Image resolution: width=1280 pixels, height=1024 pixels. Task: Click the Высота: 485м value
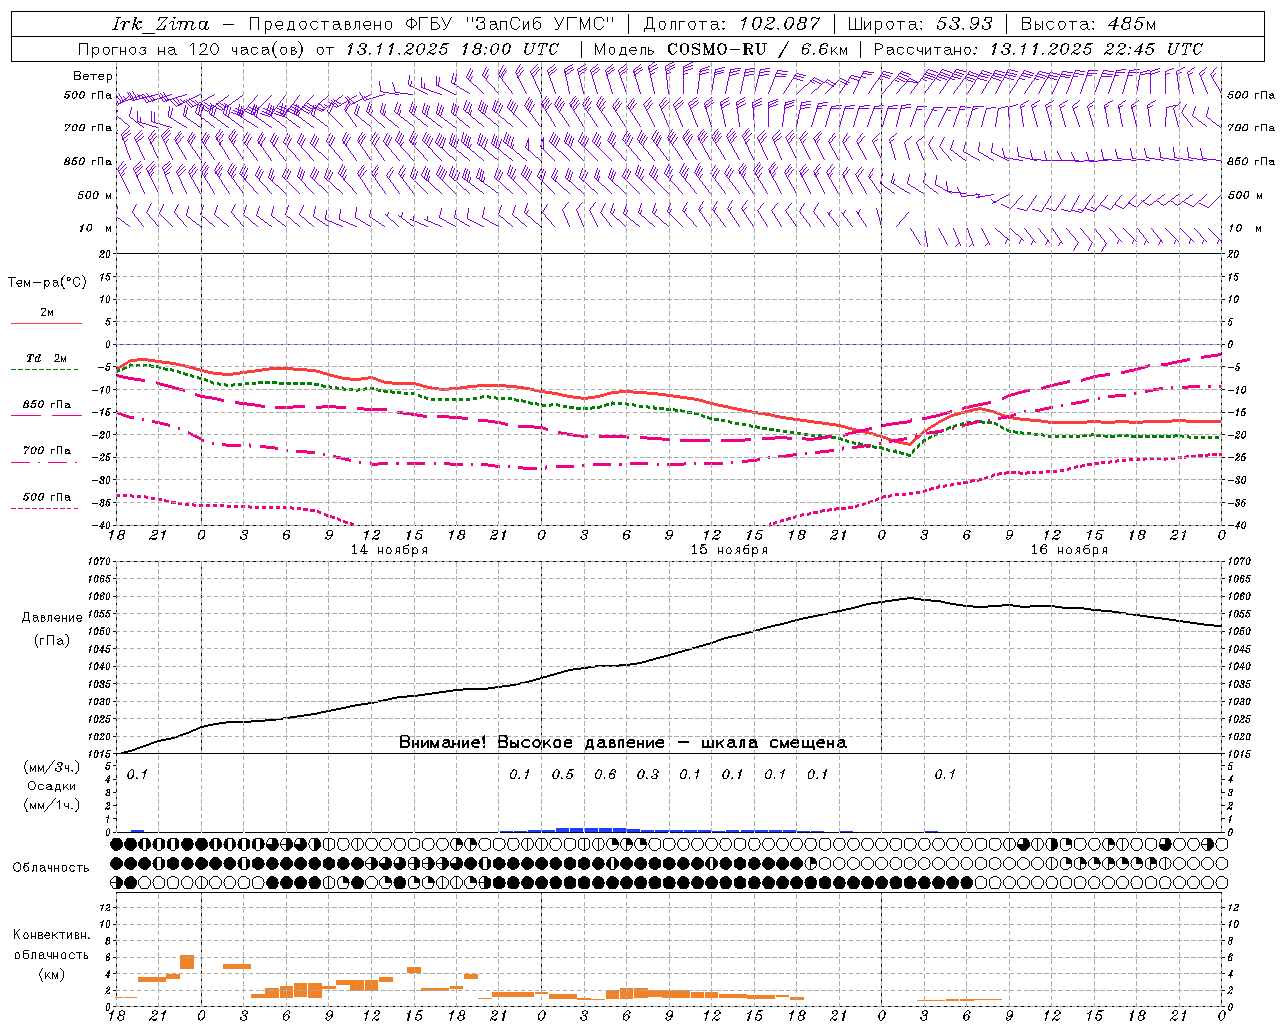pyautogui.click(x=1089, y=24)
